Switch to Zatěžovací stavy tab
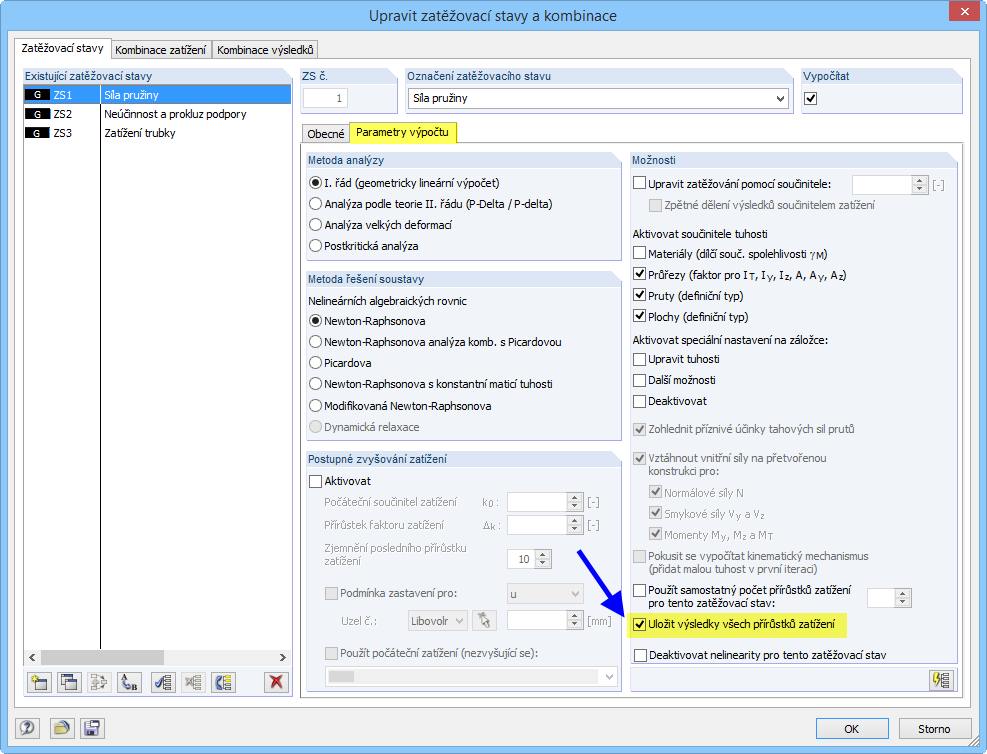This screenshot has width=987, height=754. coord(62,48)
